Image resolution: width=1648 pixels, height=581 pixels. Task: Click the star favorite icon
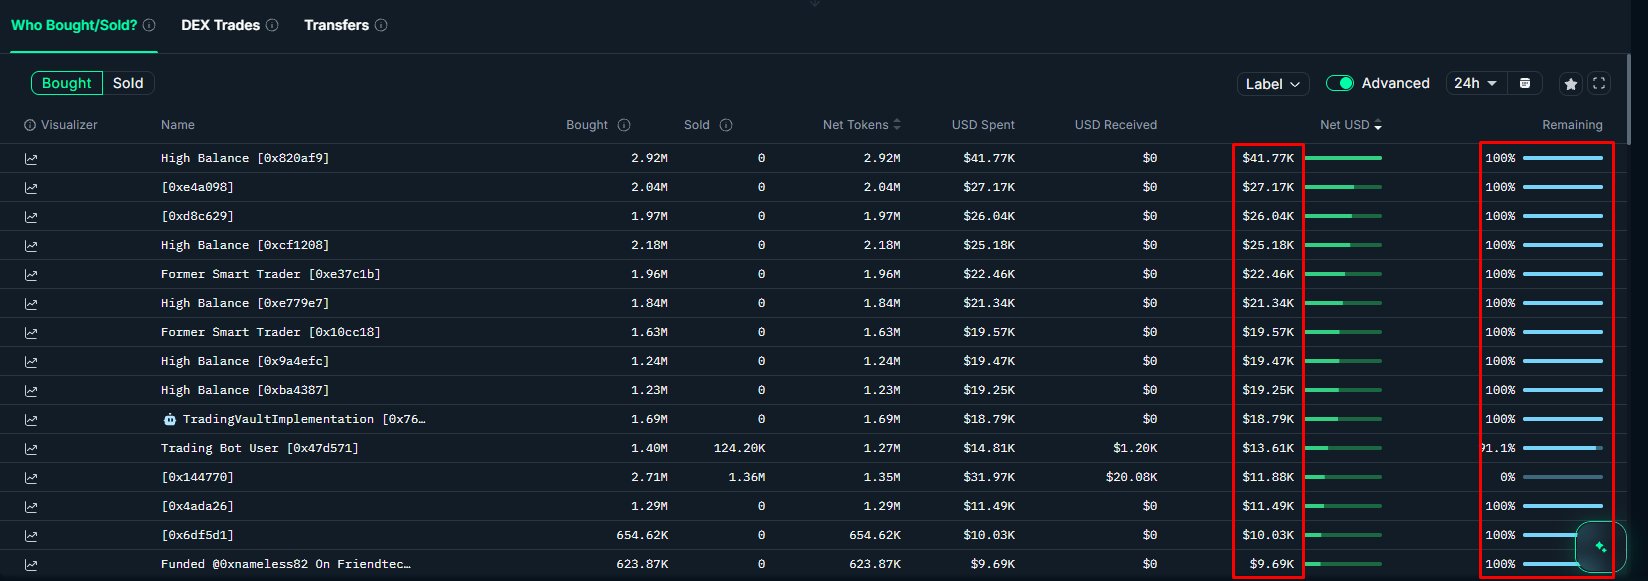point(1571,84)
